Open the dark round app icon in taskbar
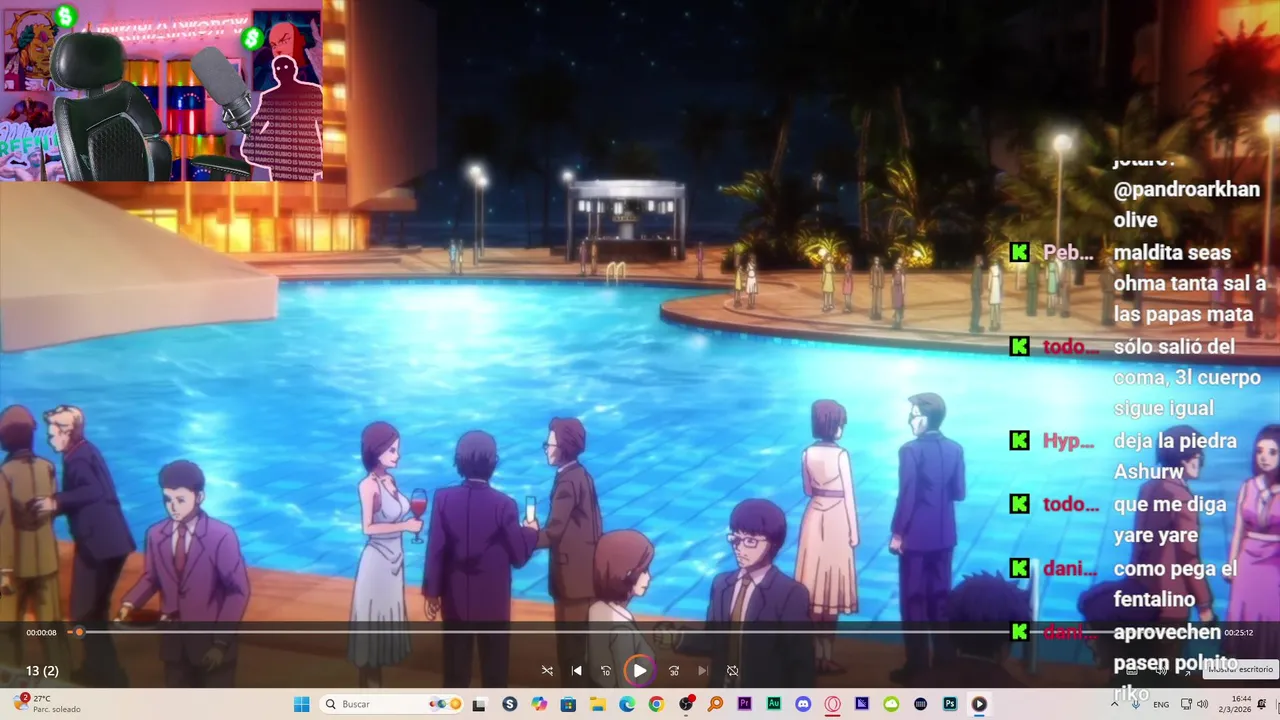1280x720 pixels. (x=920, y=704)
